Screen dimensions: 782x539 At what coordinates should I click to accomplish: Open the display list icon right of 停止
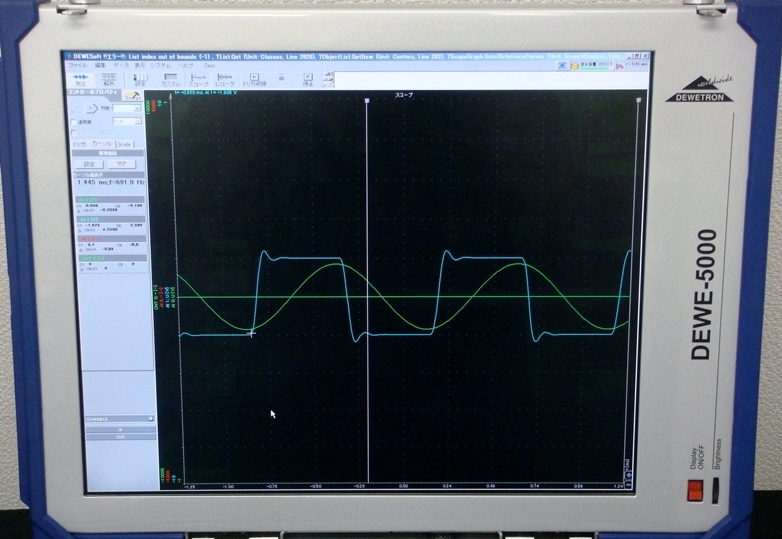328,80
